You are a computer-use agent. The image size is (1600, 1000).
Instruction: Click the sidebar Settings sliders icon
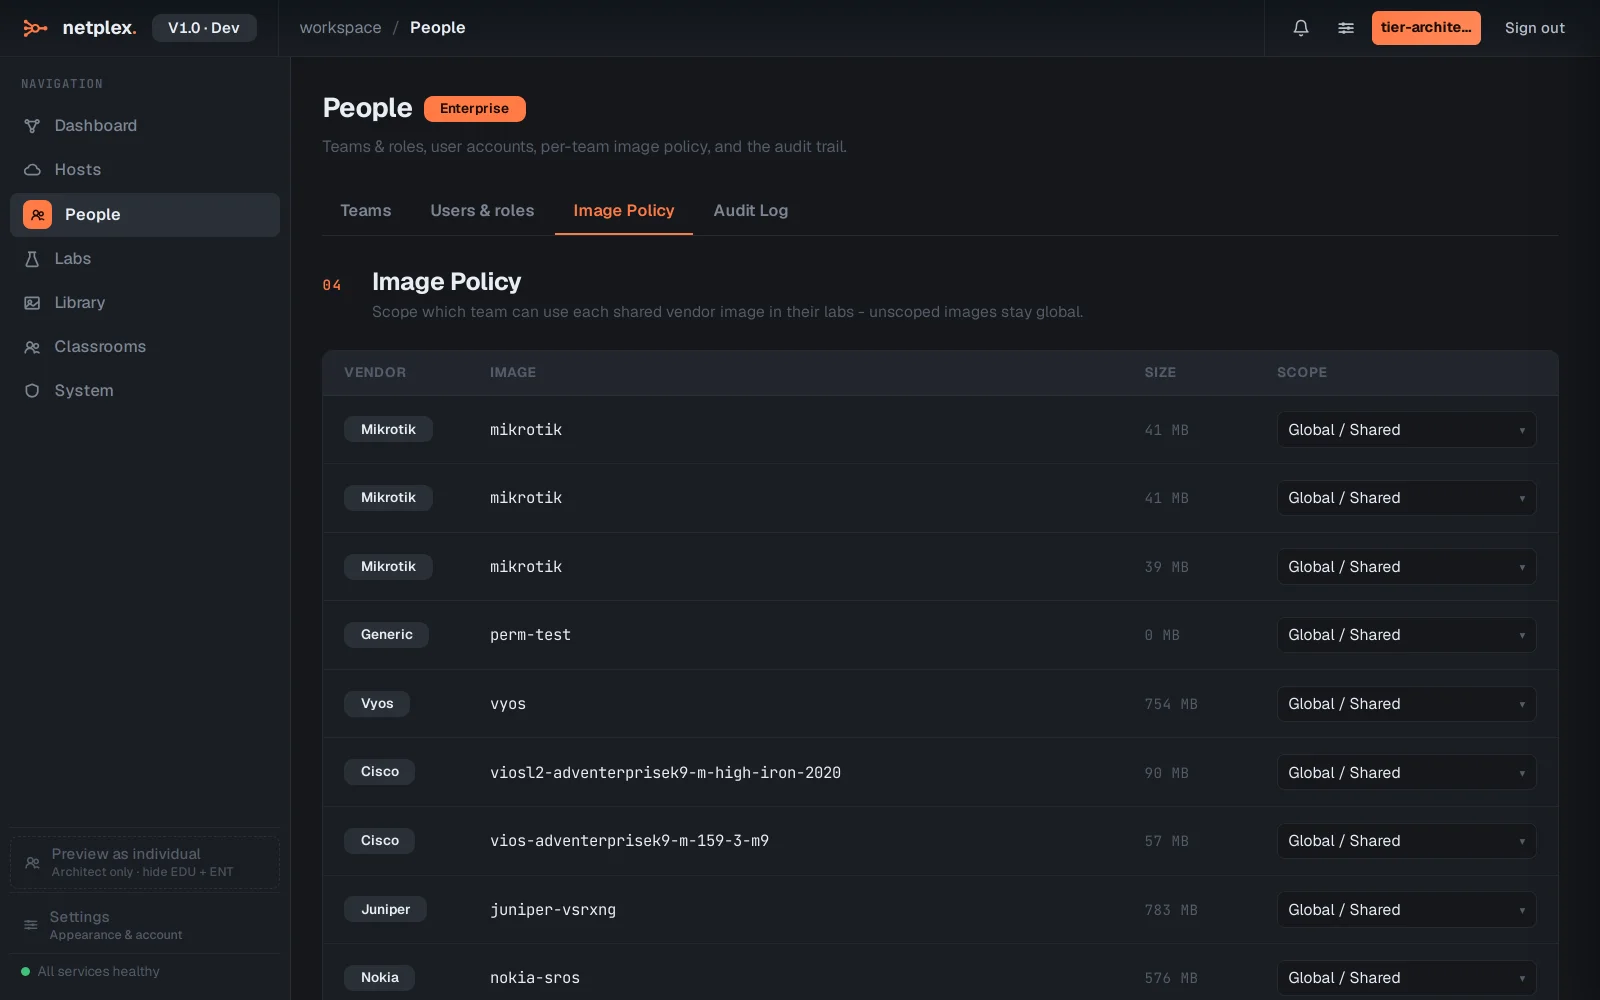(31, 925)
